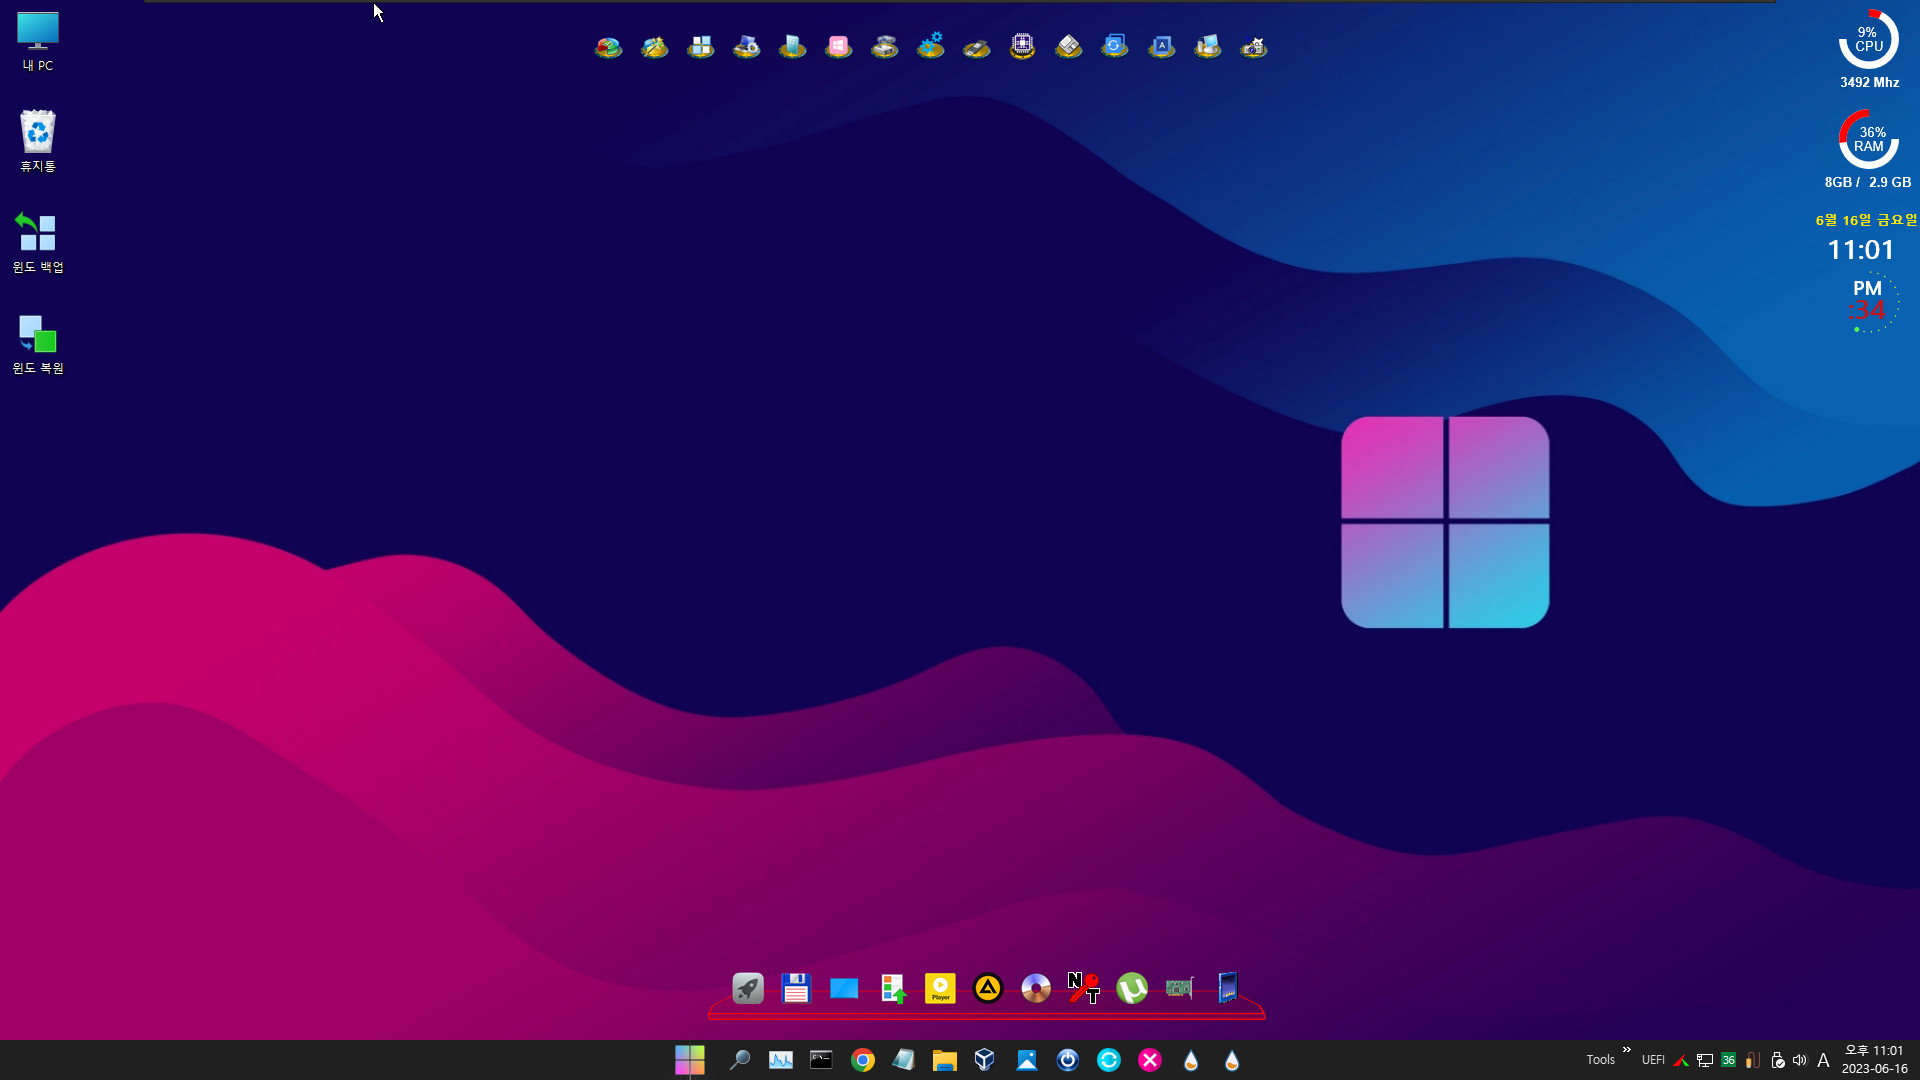Open the blue letter A icon in top dock
Viewport: 1920px width, 1080px height.
[x=1161, y=47]
